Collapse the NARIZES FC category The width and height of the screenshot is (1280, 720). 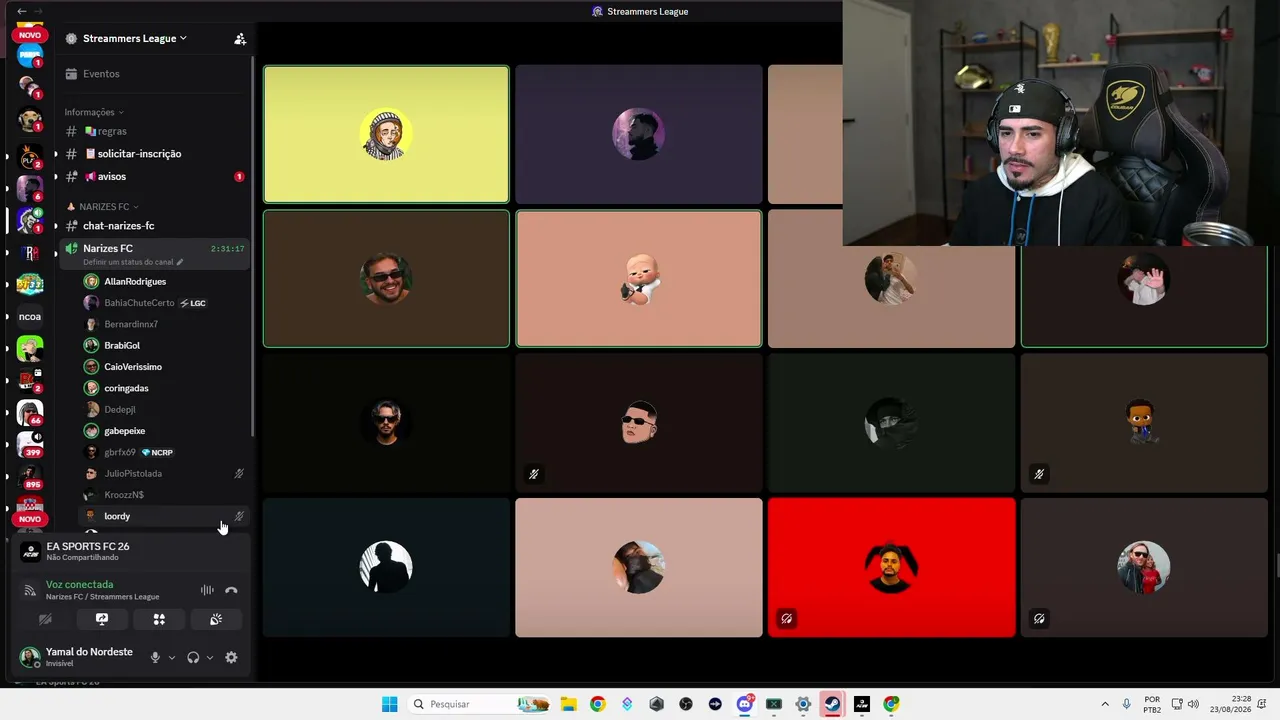point(102,207)
